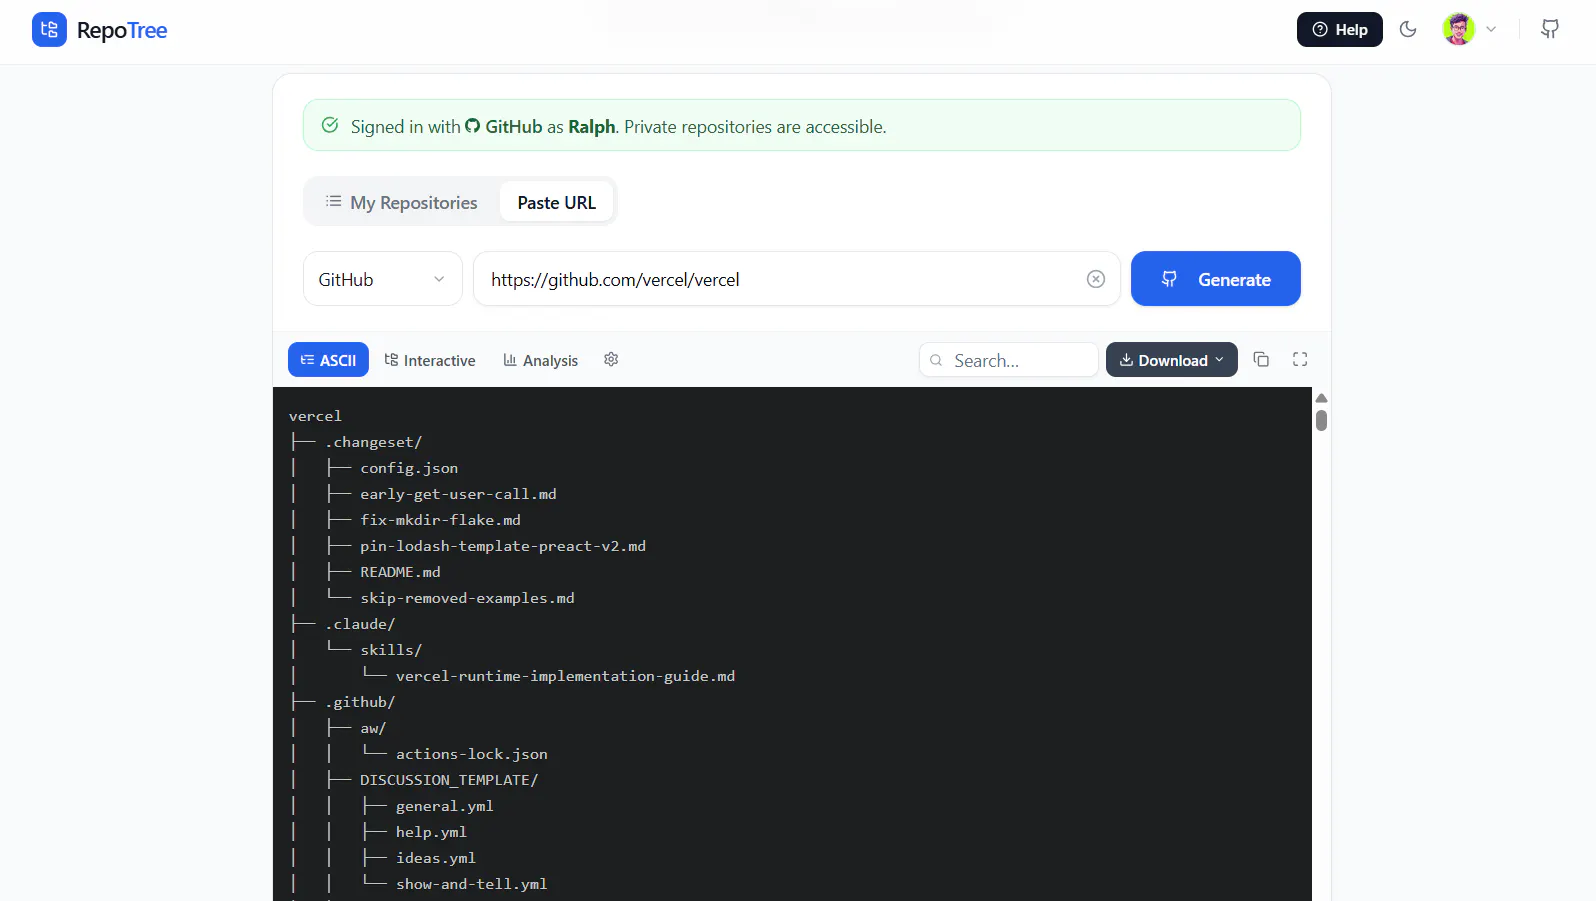Click the DISCUSSION_TEMPLATE/ folder line

pos(449,780)
